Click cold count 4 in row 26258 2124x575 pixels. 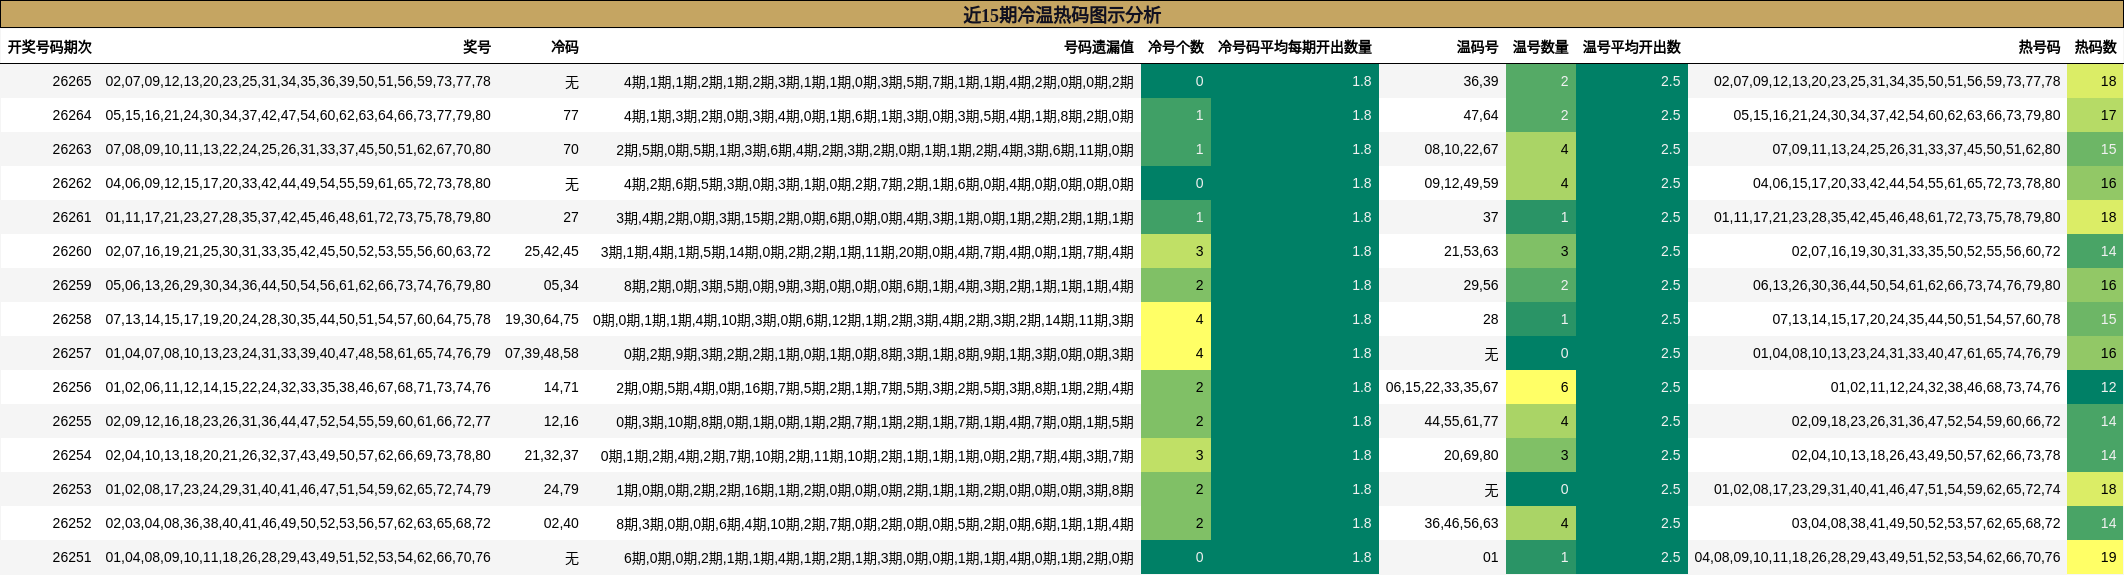coord(1176,319)
